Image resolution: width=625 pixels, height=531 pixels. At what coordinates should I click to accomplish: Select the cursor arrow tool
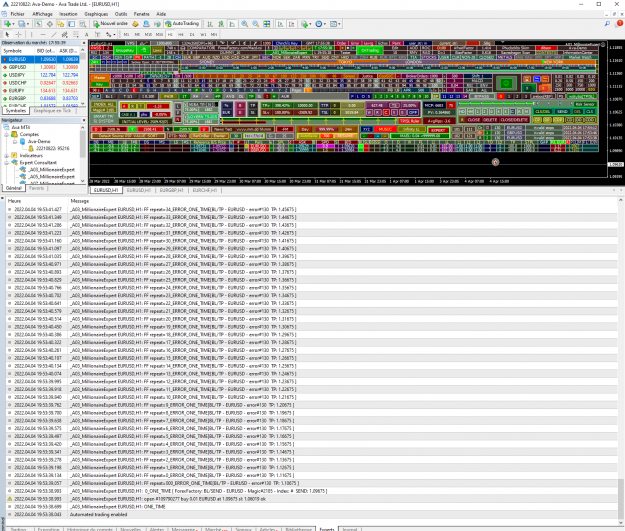(7, 35)
